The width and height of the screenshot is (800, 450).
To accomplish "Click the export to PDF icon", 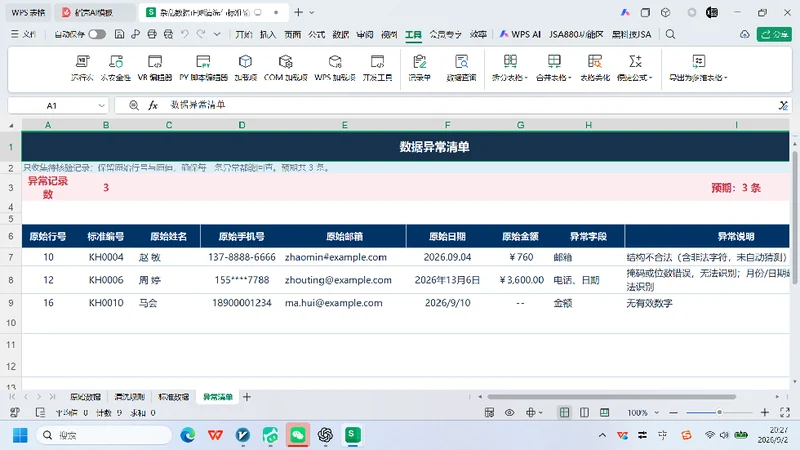I will (x=136, y=34).
